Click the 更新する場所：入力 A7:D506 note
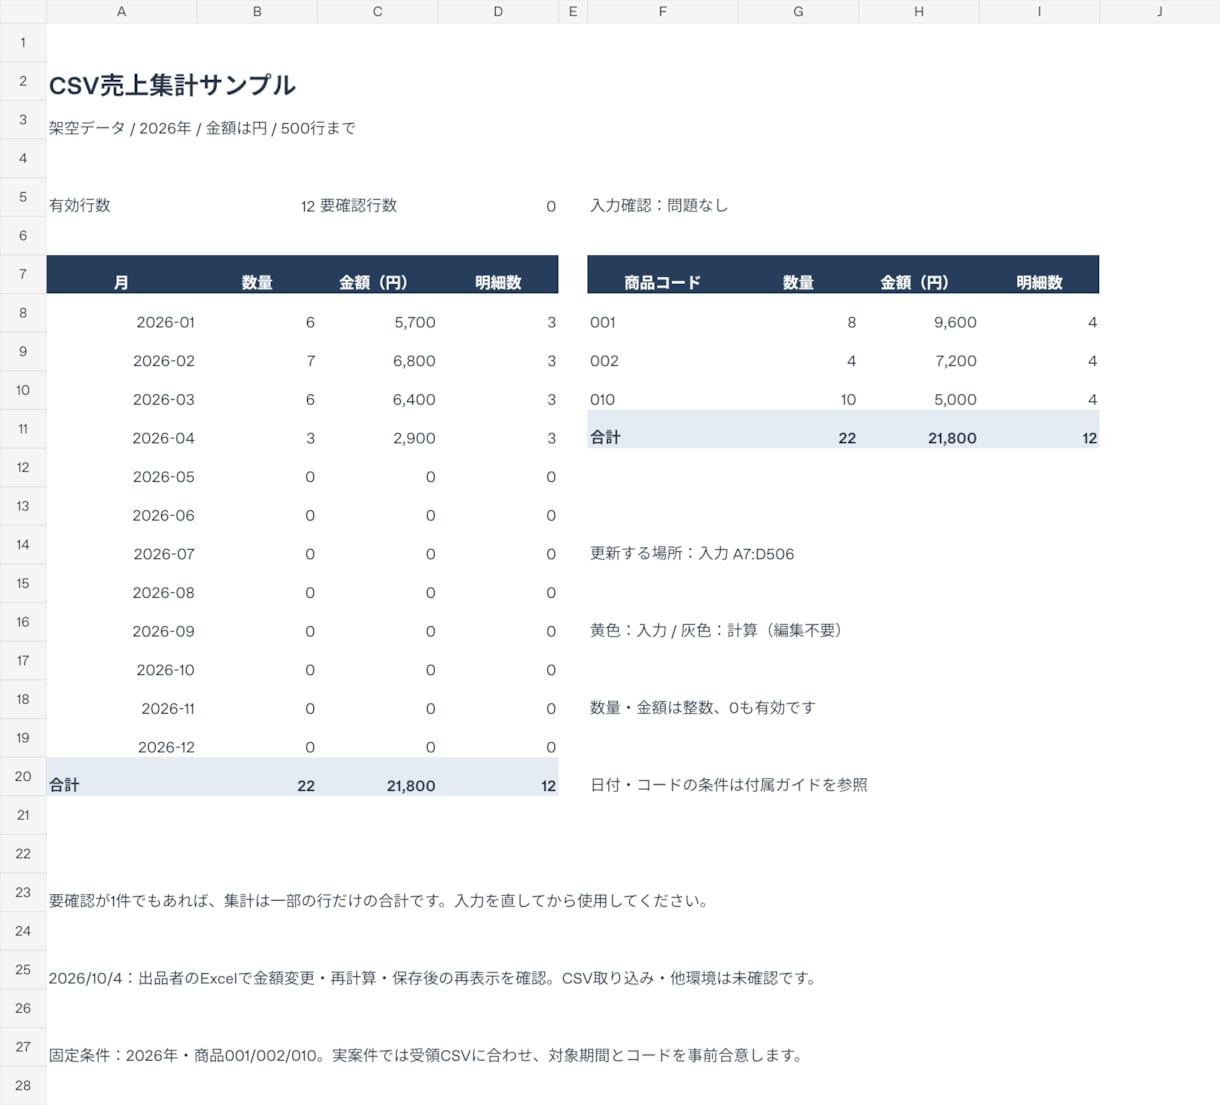The height and width of the screenshot is (1105, 1220). 692,553
